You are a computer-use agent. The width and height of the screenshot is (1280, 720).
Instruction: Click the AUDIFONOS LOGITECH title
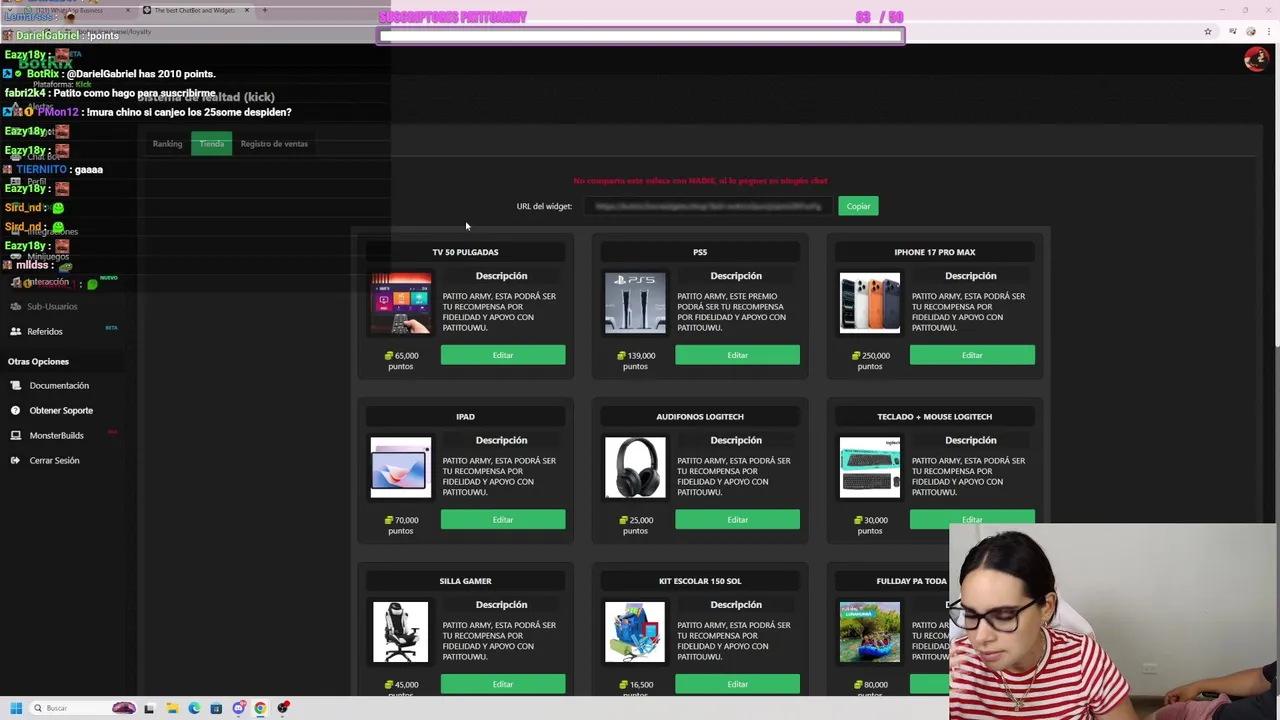pyautogui.click(x=700, y=416)
